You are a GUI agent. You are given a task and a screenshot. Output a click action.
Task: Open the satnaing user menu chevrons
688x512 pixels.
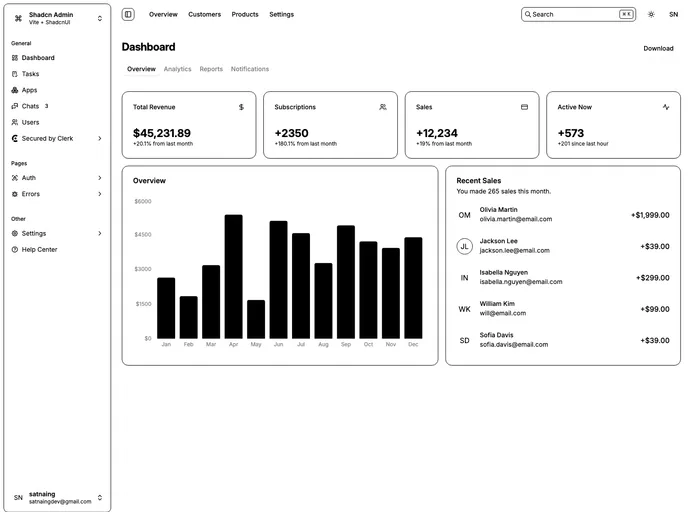point(100,498)
